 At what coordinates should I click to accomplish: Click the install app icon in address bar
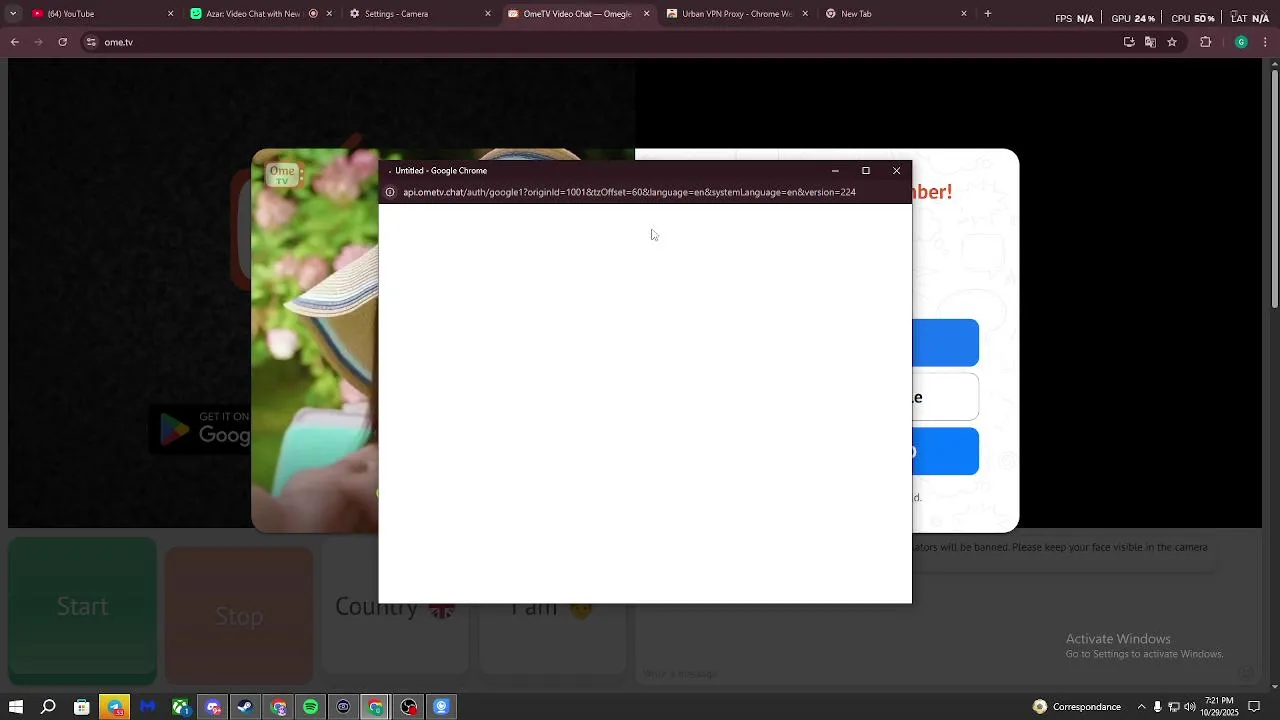click(x=1129, y=42)
